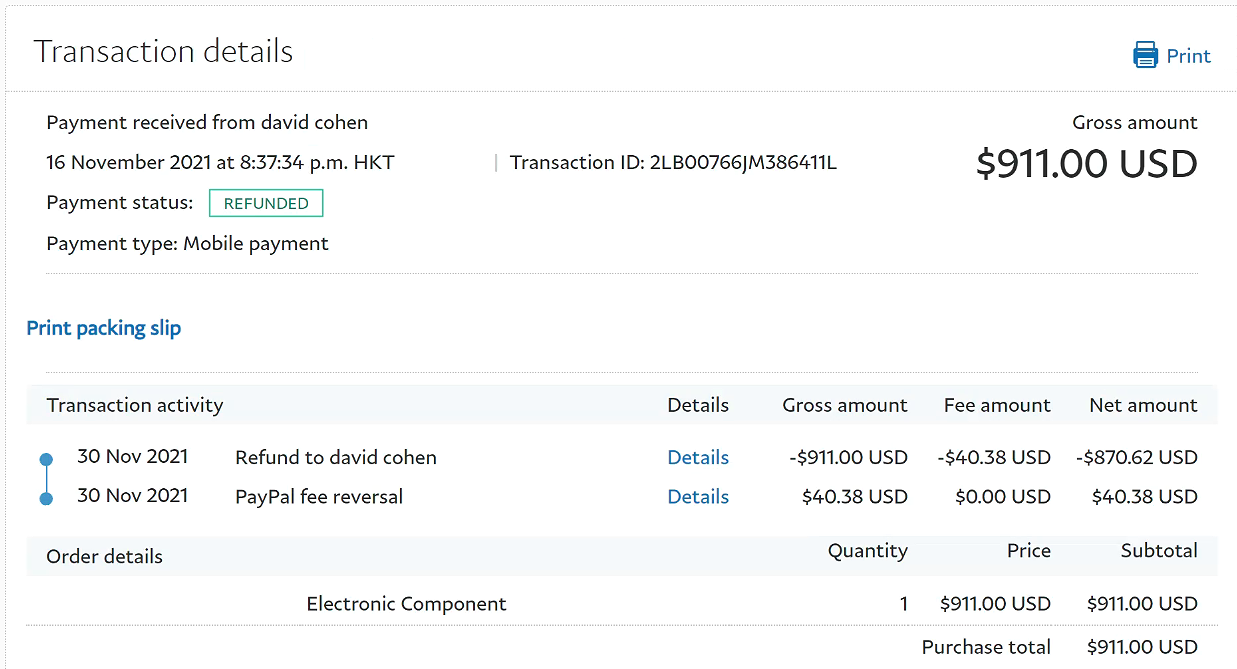Click the Payment received from david cohen text
1237x669 pixels.
click(x=207, y=122)
